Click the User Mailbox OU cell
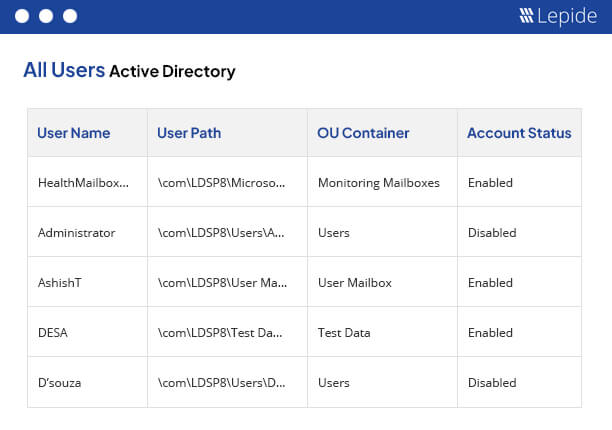Screen dimensions: 612x430 382,282
